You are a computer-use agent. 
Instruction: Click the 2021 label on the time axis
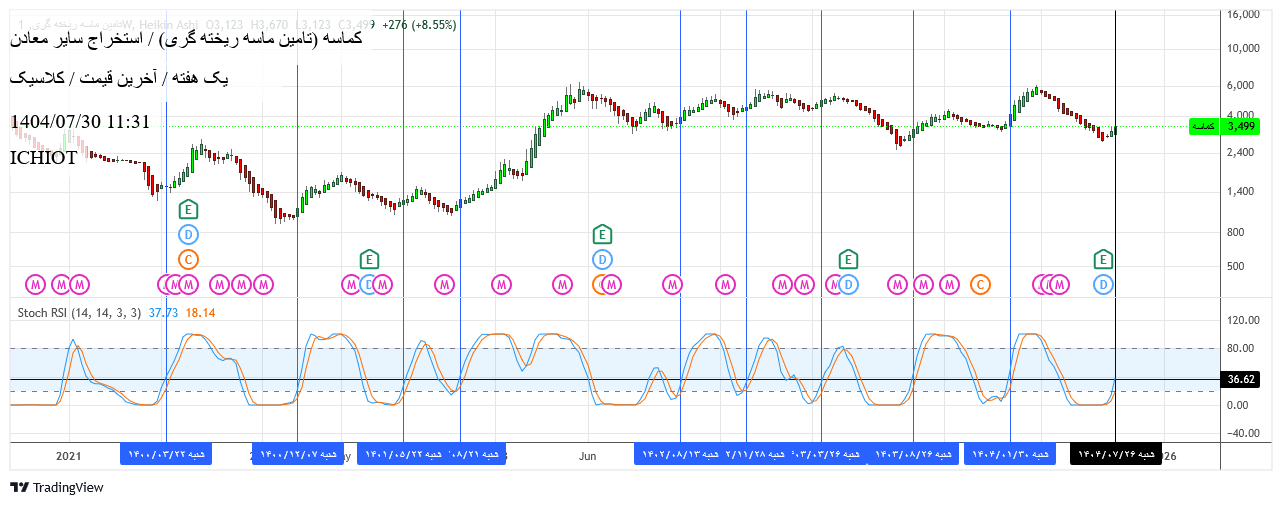(x=68, y=456)
